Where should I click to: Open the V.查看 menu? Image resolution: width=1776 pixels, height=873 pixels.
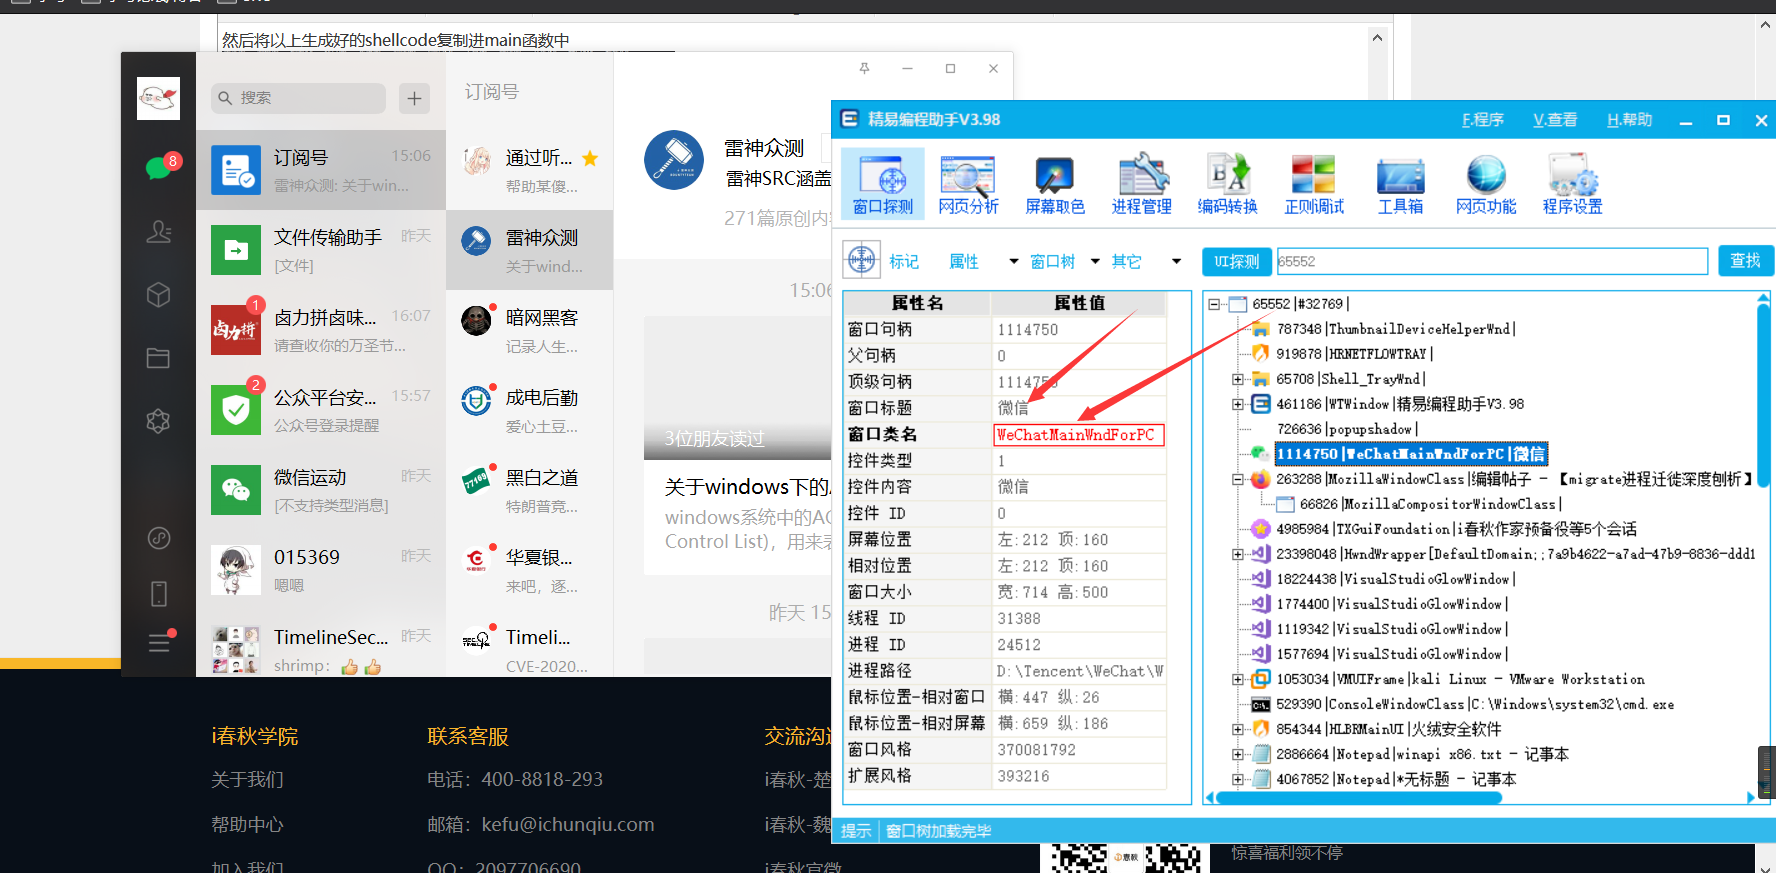1555,120
